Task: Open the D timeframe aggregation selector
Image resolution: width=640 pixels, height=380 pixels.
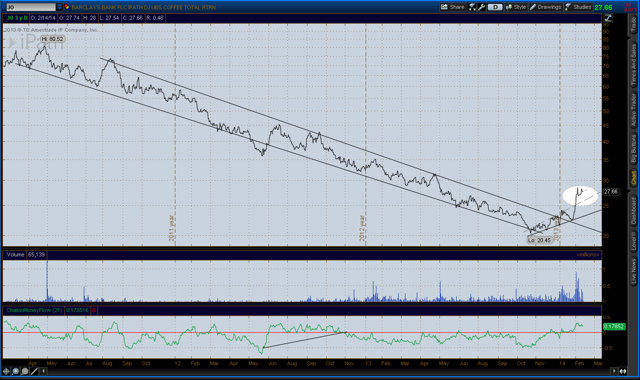Action: tap(495, 7)
